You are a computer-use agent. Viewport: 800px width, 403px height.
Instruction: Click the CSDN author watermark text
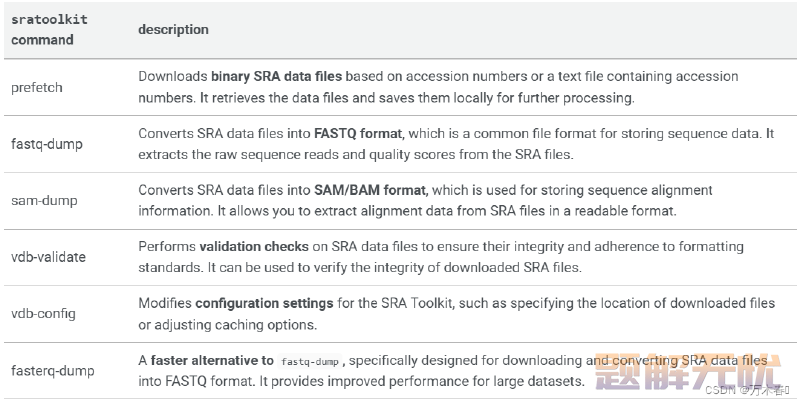pyautogui.click(x=747, y=390)
